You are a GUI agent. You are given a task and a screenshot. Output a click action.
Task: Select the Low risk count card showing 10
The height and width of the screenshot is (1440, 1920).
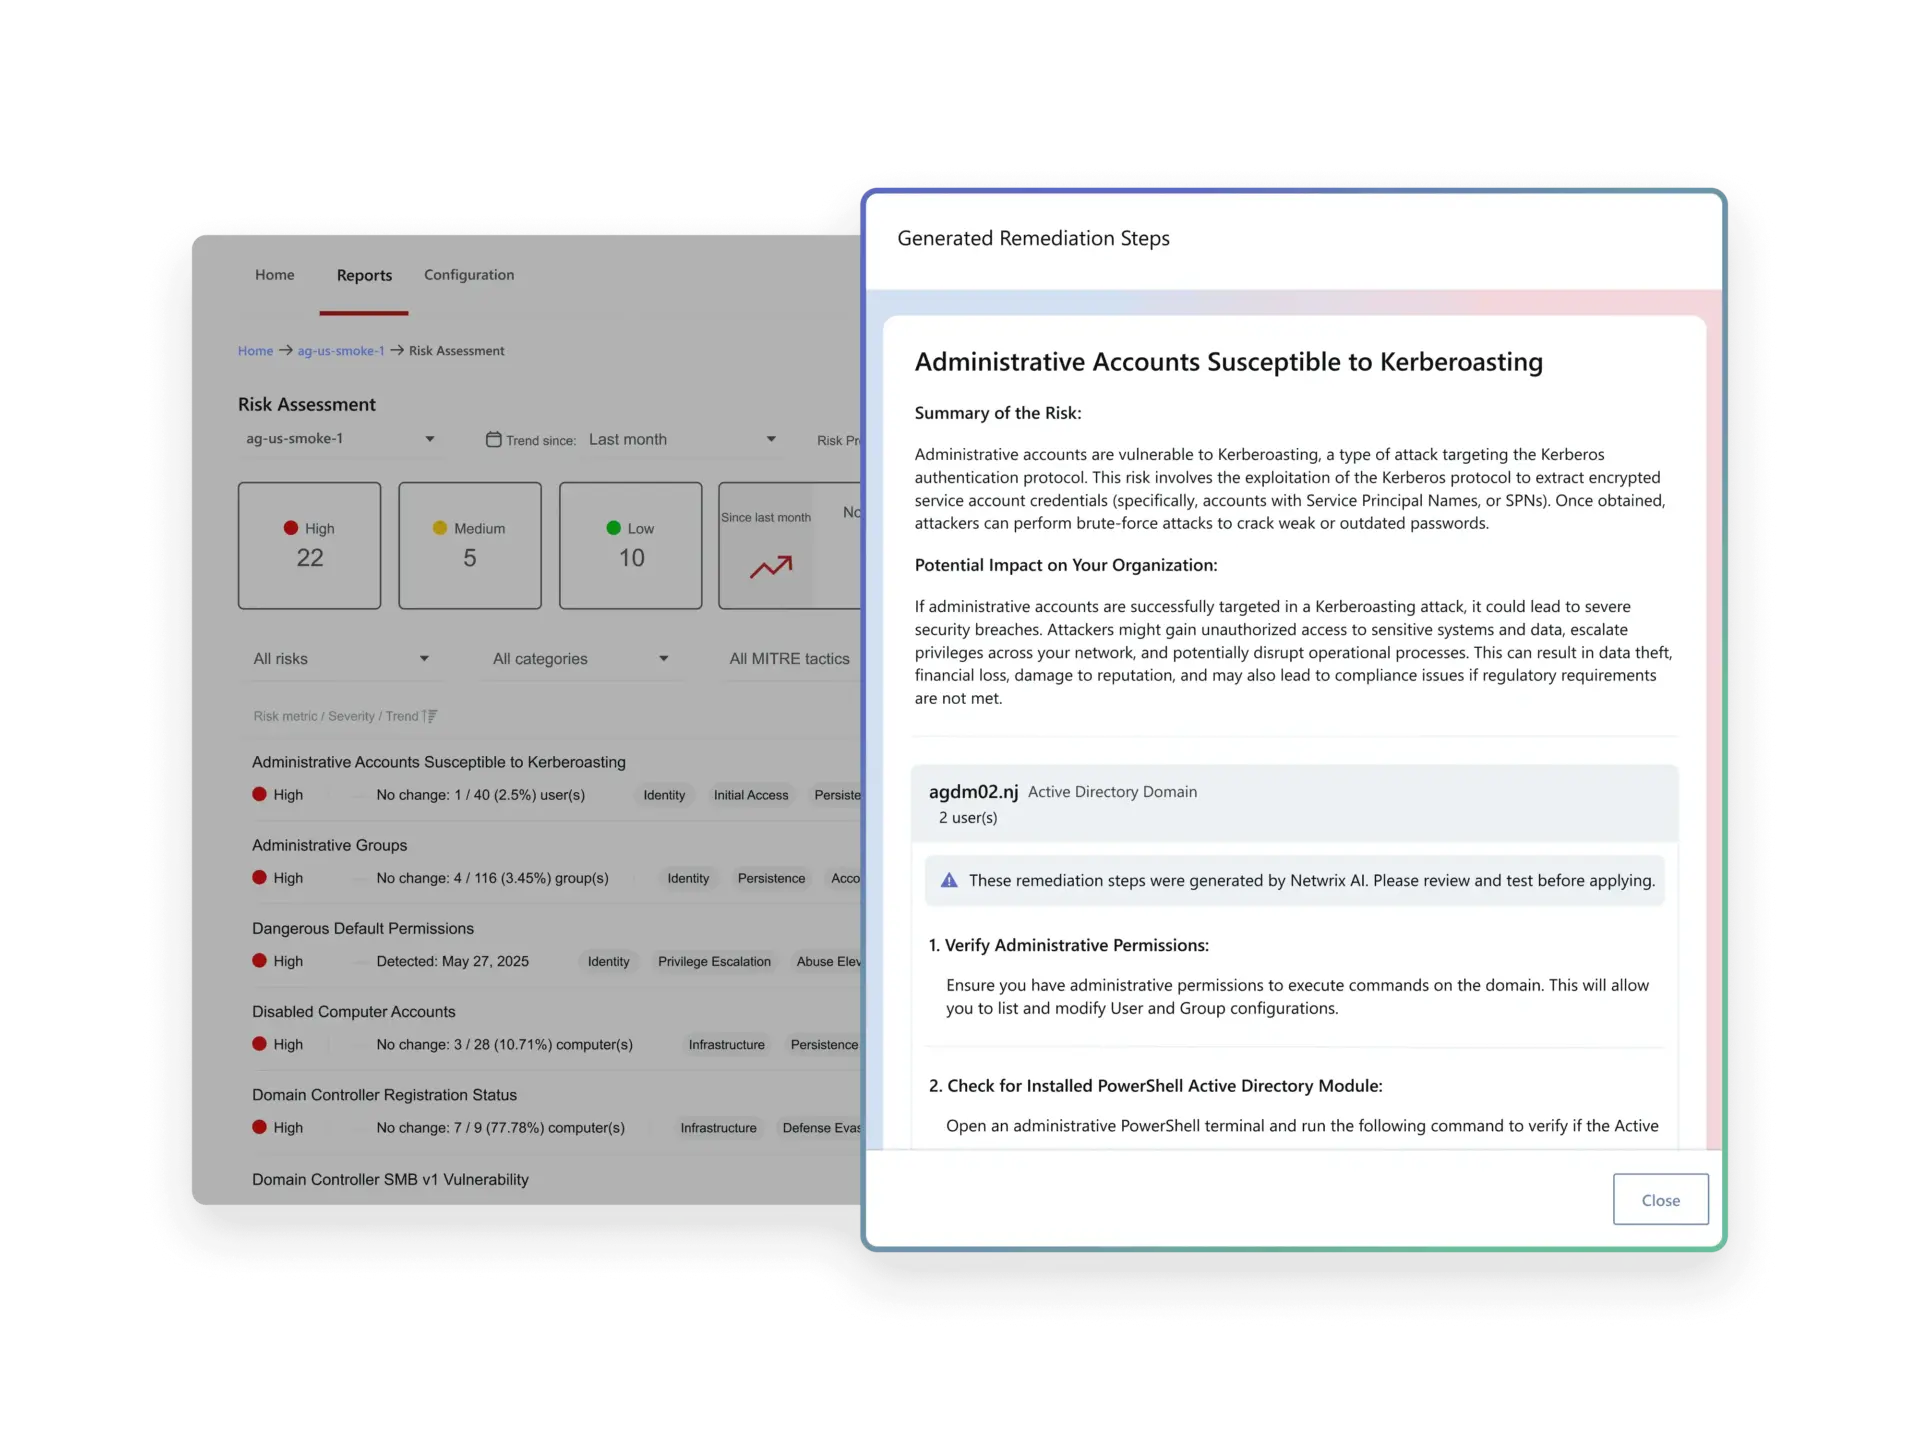point(630,545)
